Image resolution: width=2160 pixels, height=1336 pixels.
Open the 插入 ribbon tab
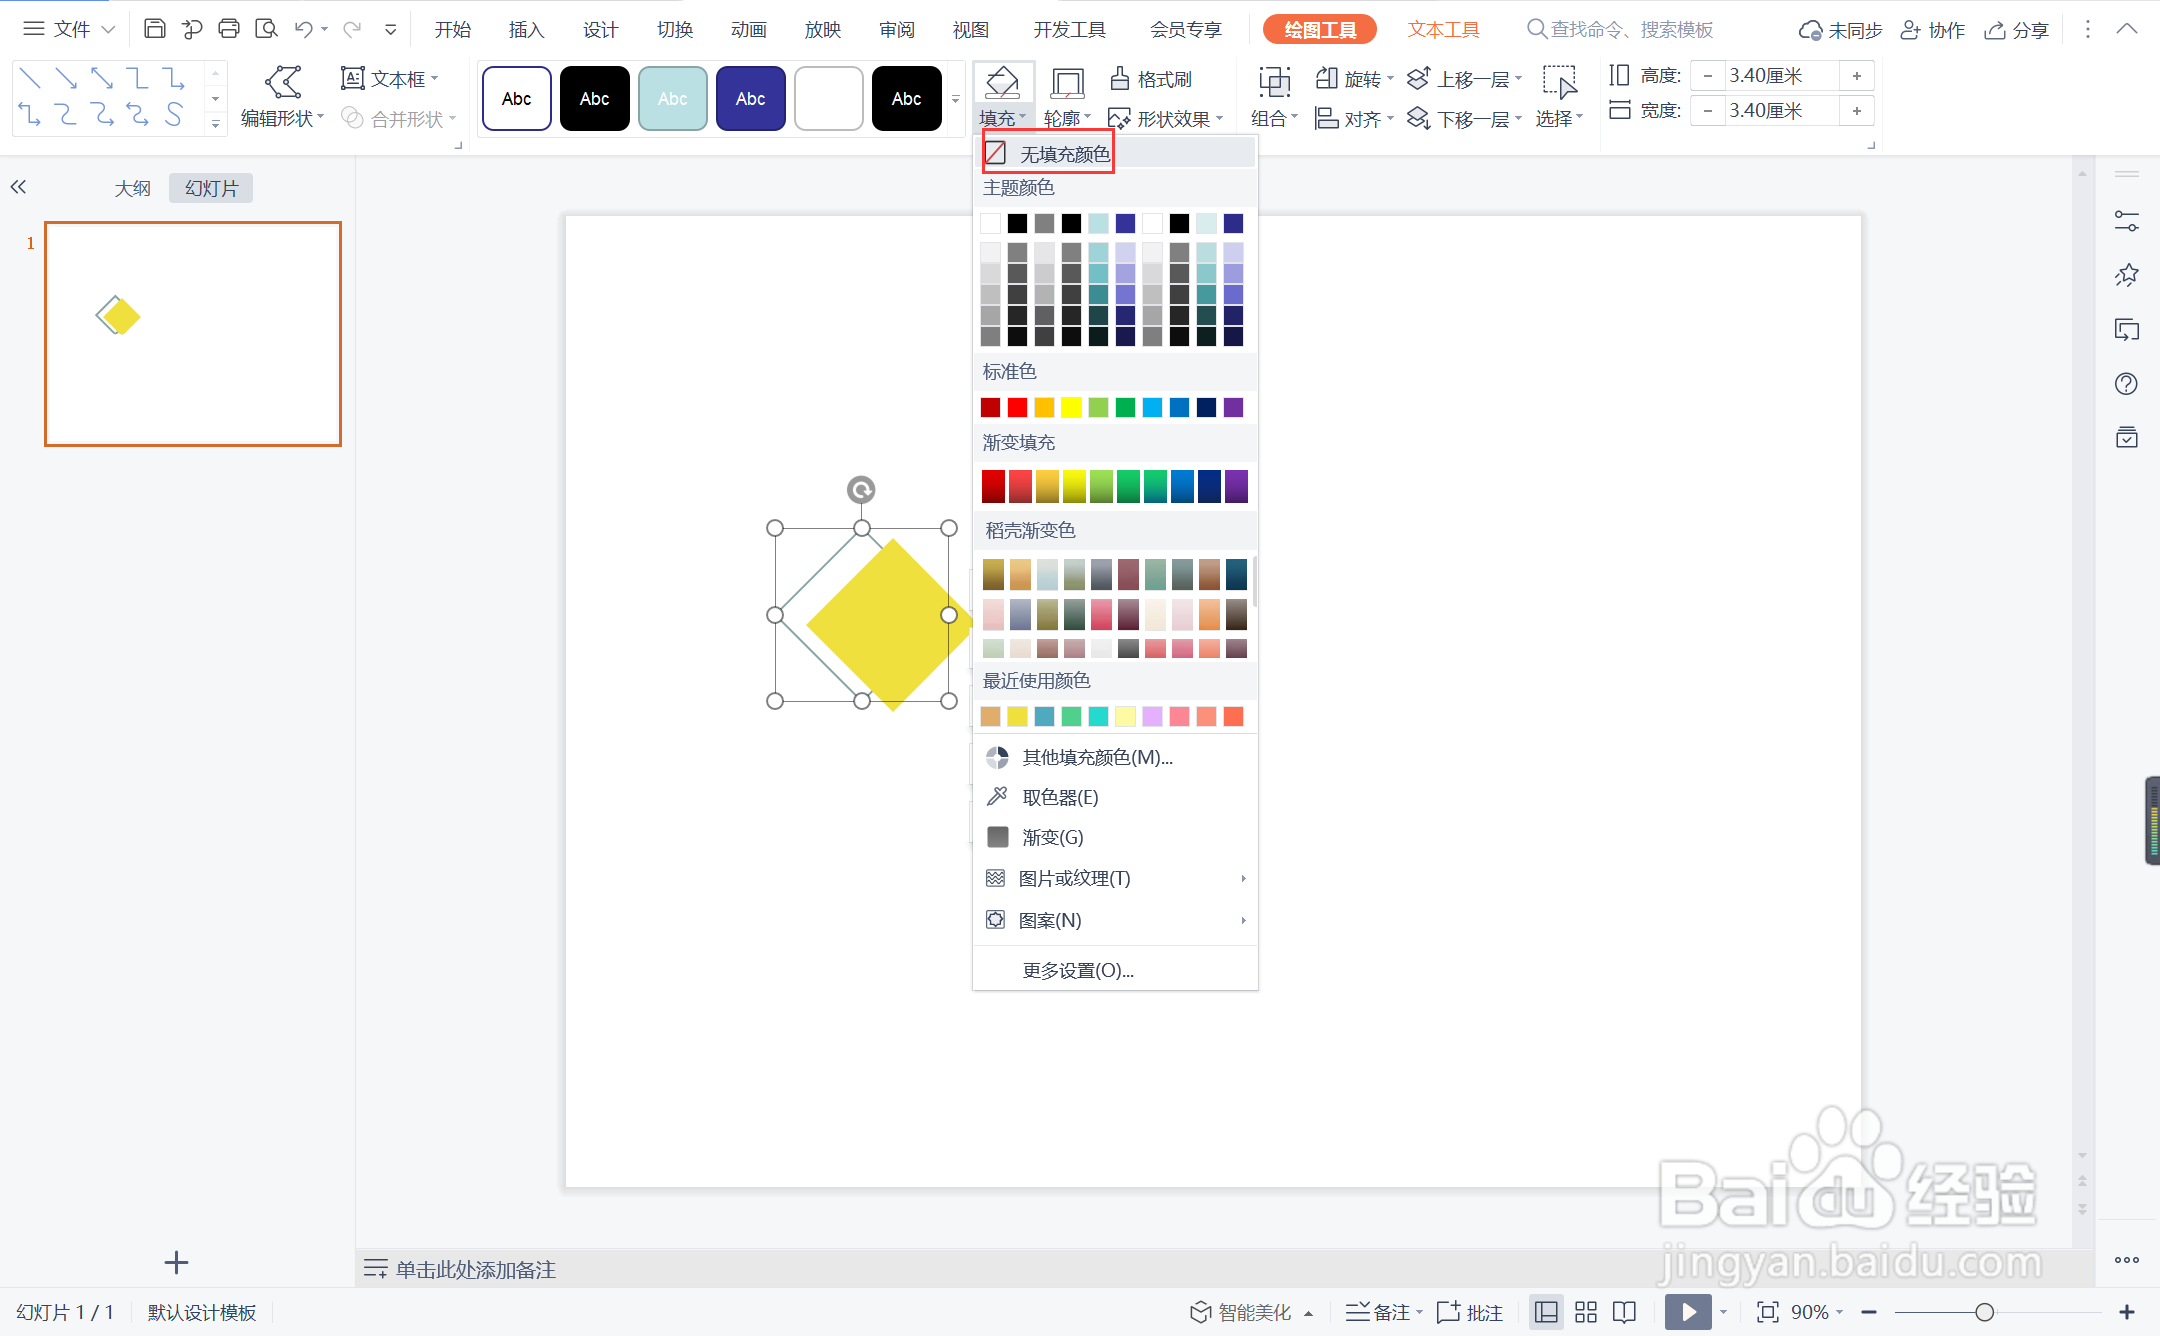click(x=526, y=30)
